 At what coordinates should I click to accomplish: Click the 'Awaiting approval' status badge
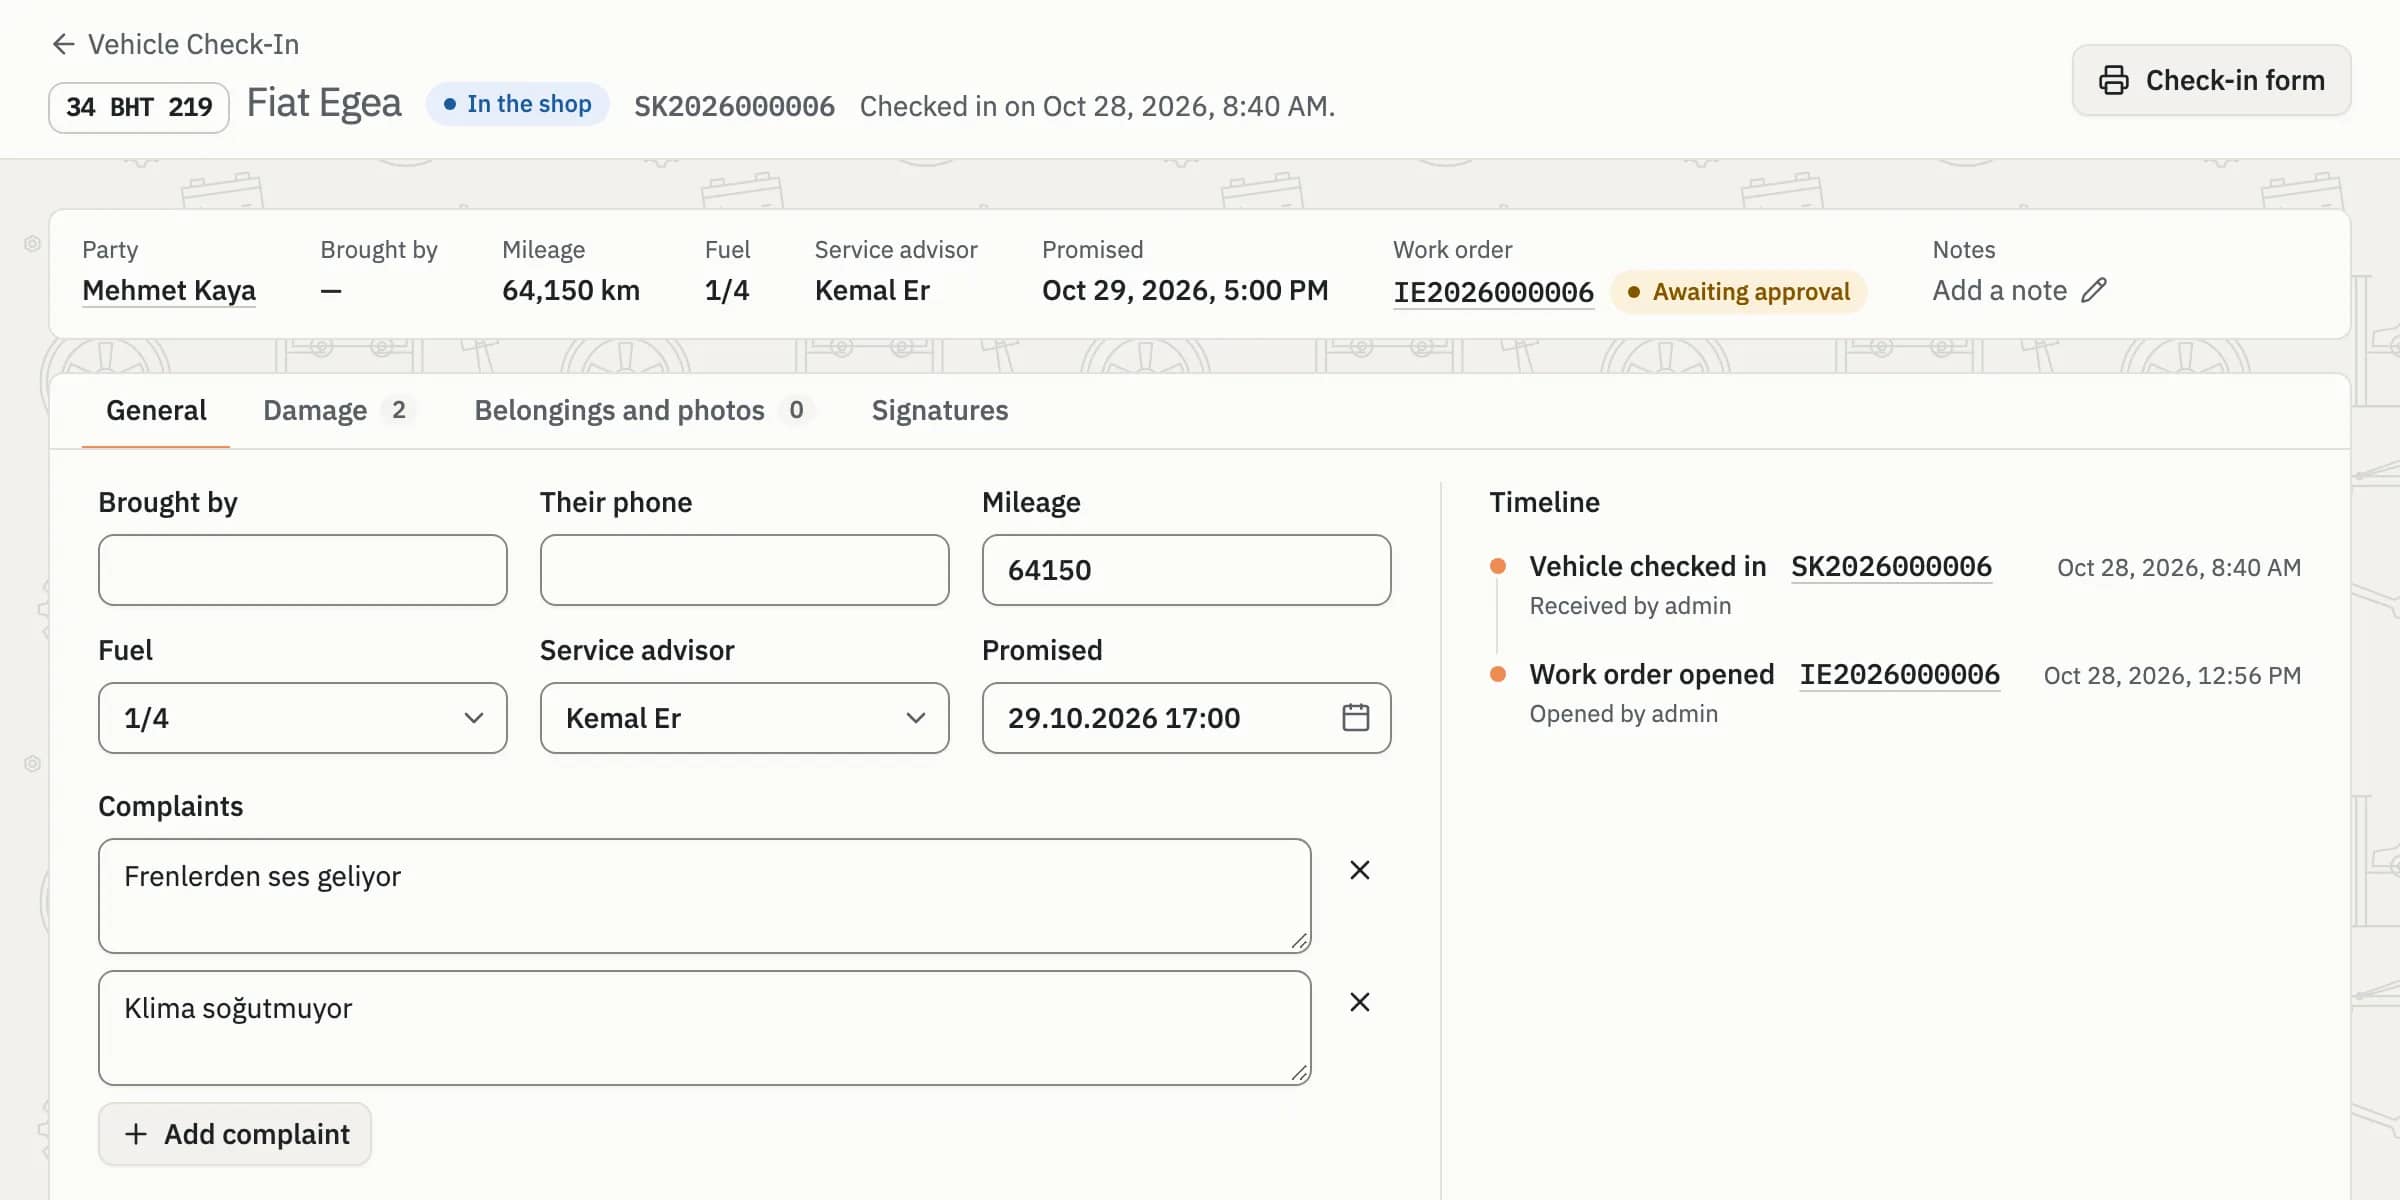pyautogui.click(x=1739, y=292)
